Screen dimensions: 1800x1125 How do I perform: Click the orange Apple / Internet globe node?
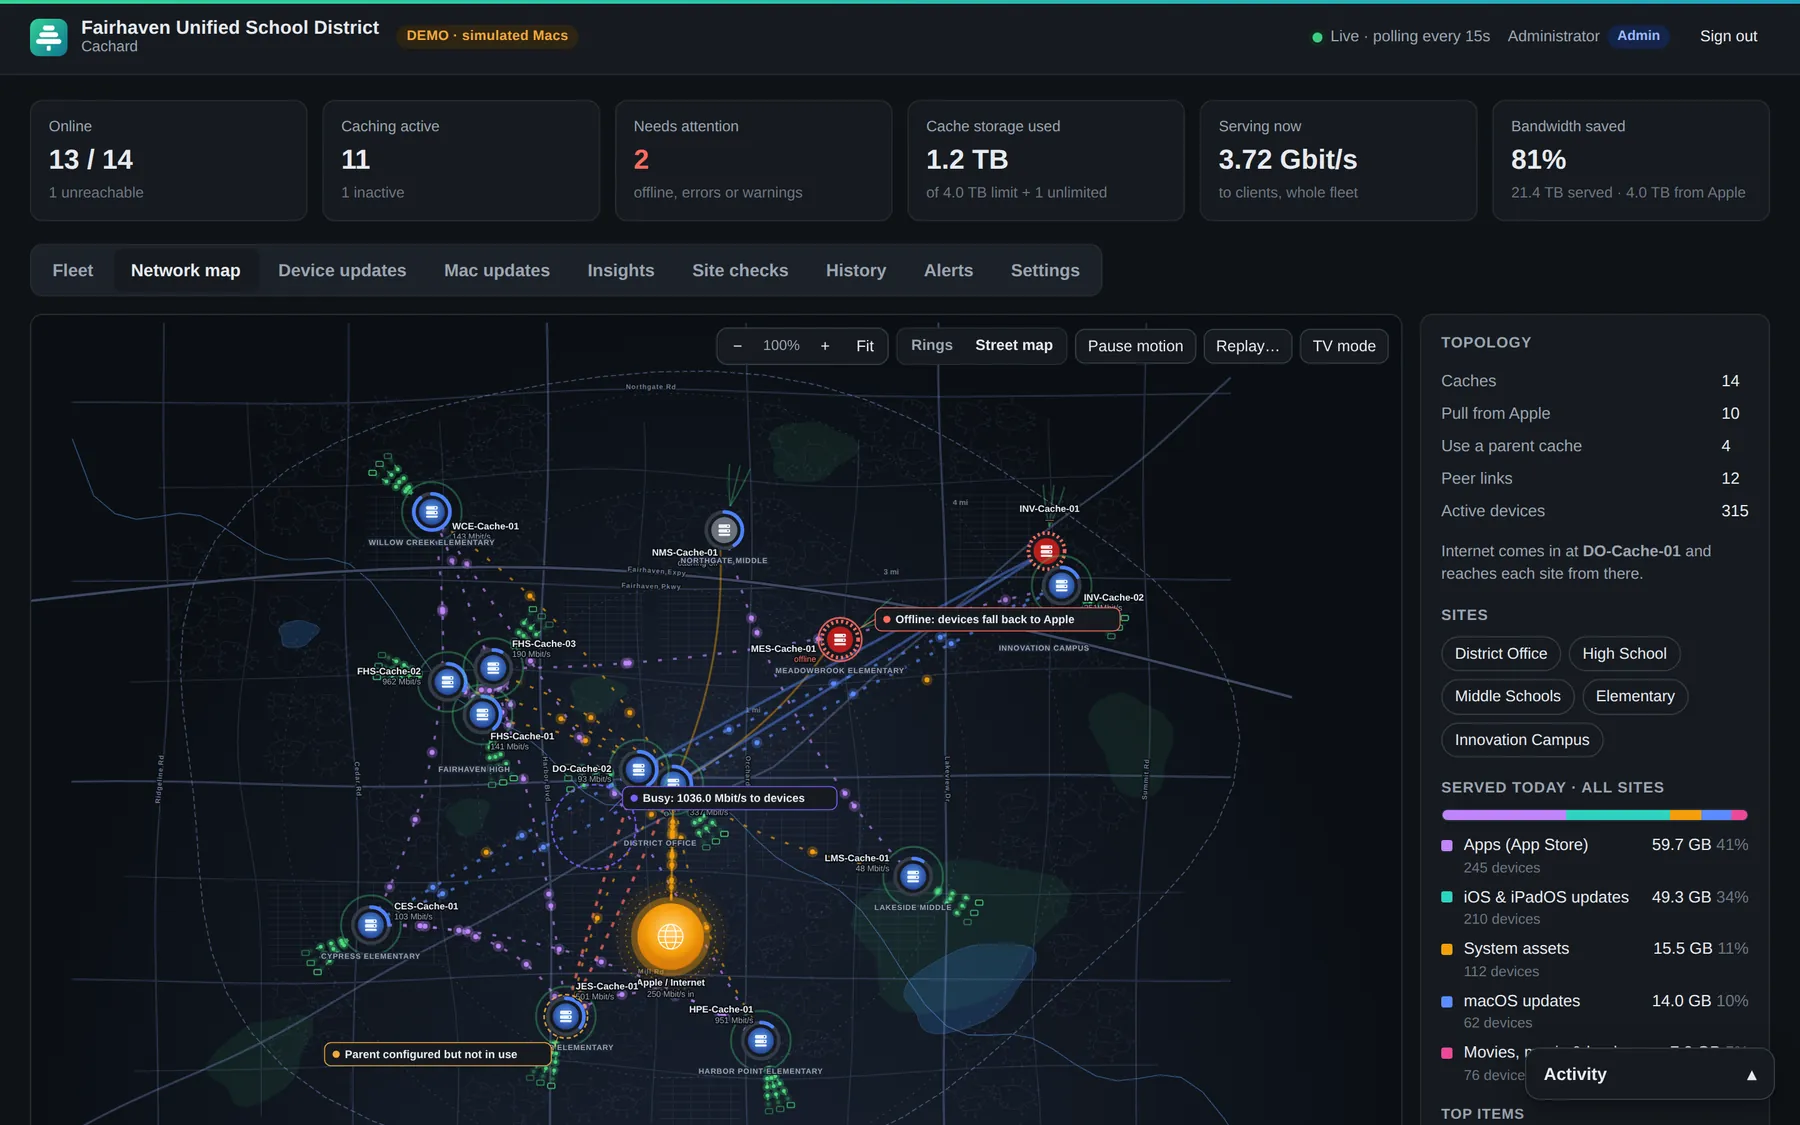point(670,936)
